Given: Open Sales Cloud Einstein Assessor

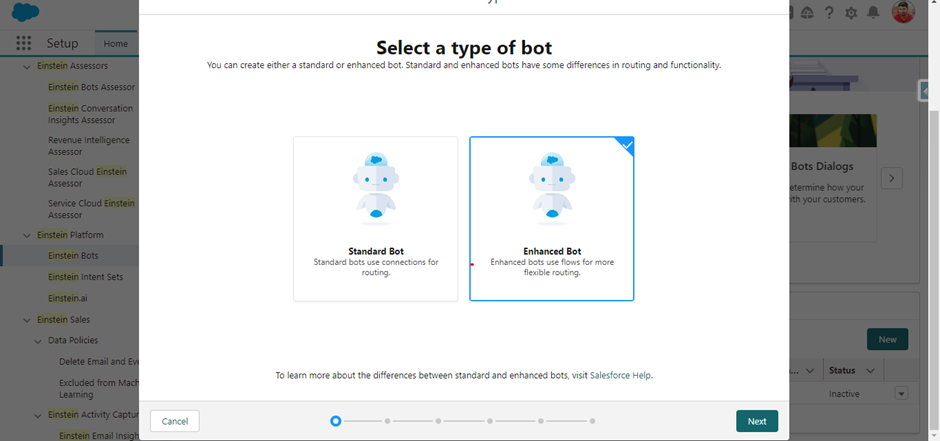Looking at the screenshot, I should pos(88,177).
